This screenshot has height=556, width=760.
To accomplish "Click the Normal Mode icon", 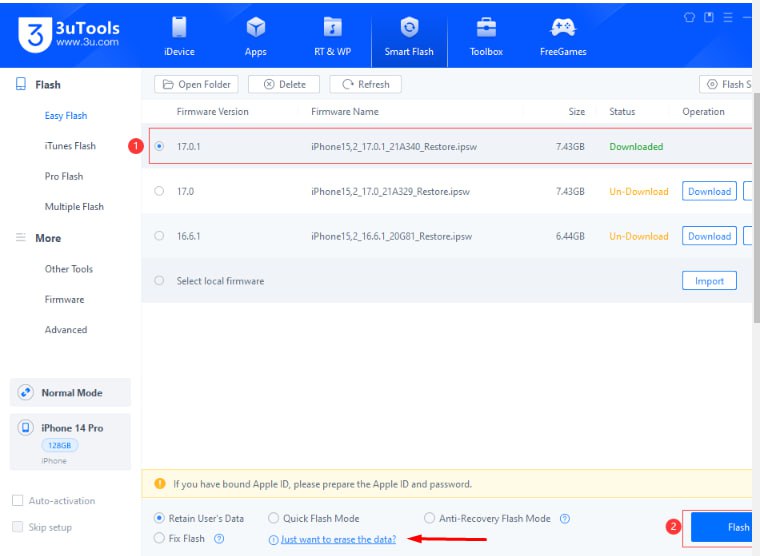I will coord(25,392).
